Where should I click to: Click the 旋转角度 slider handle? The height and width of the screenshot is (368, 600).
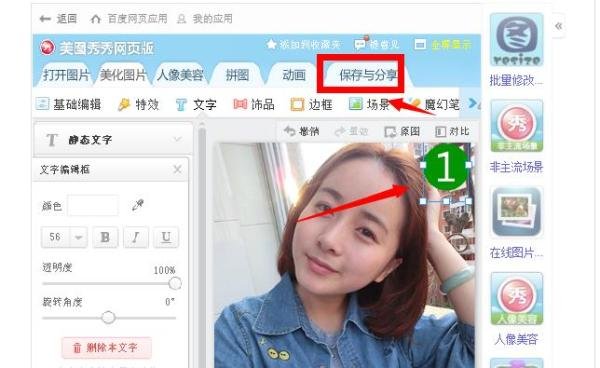(108, 318)
